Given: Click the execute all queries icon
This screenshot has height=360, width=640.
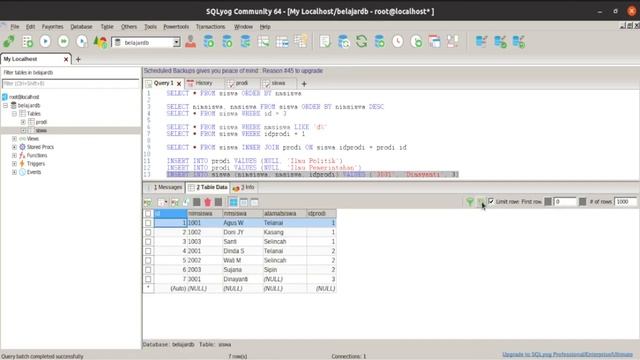Looking at the screenshot, I should coord(63,41).
